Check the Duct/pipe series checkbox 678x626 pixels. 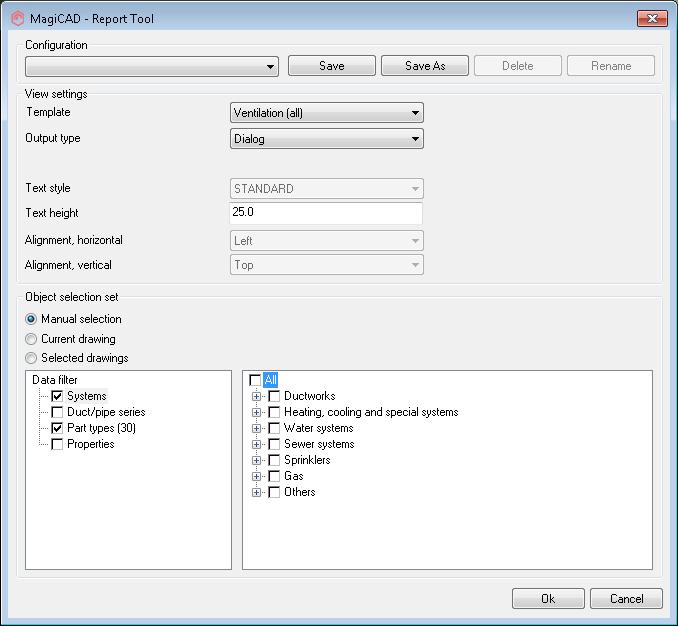tap(57, 412)
